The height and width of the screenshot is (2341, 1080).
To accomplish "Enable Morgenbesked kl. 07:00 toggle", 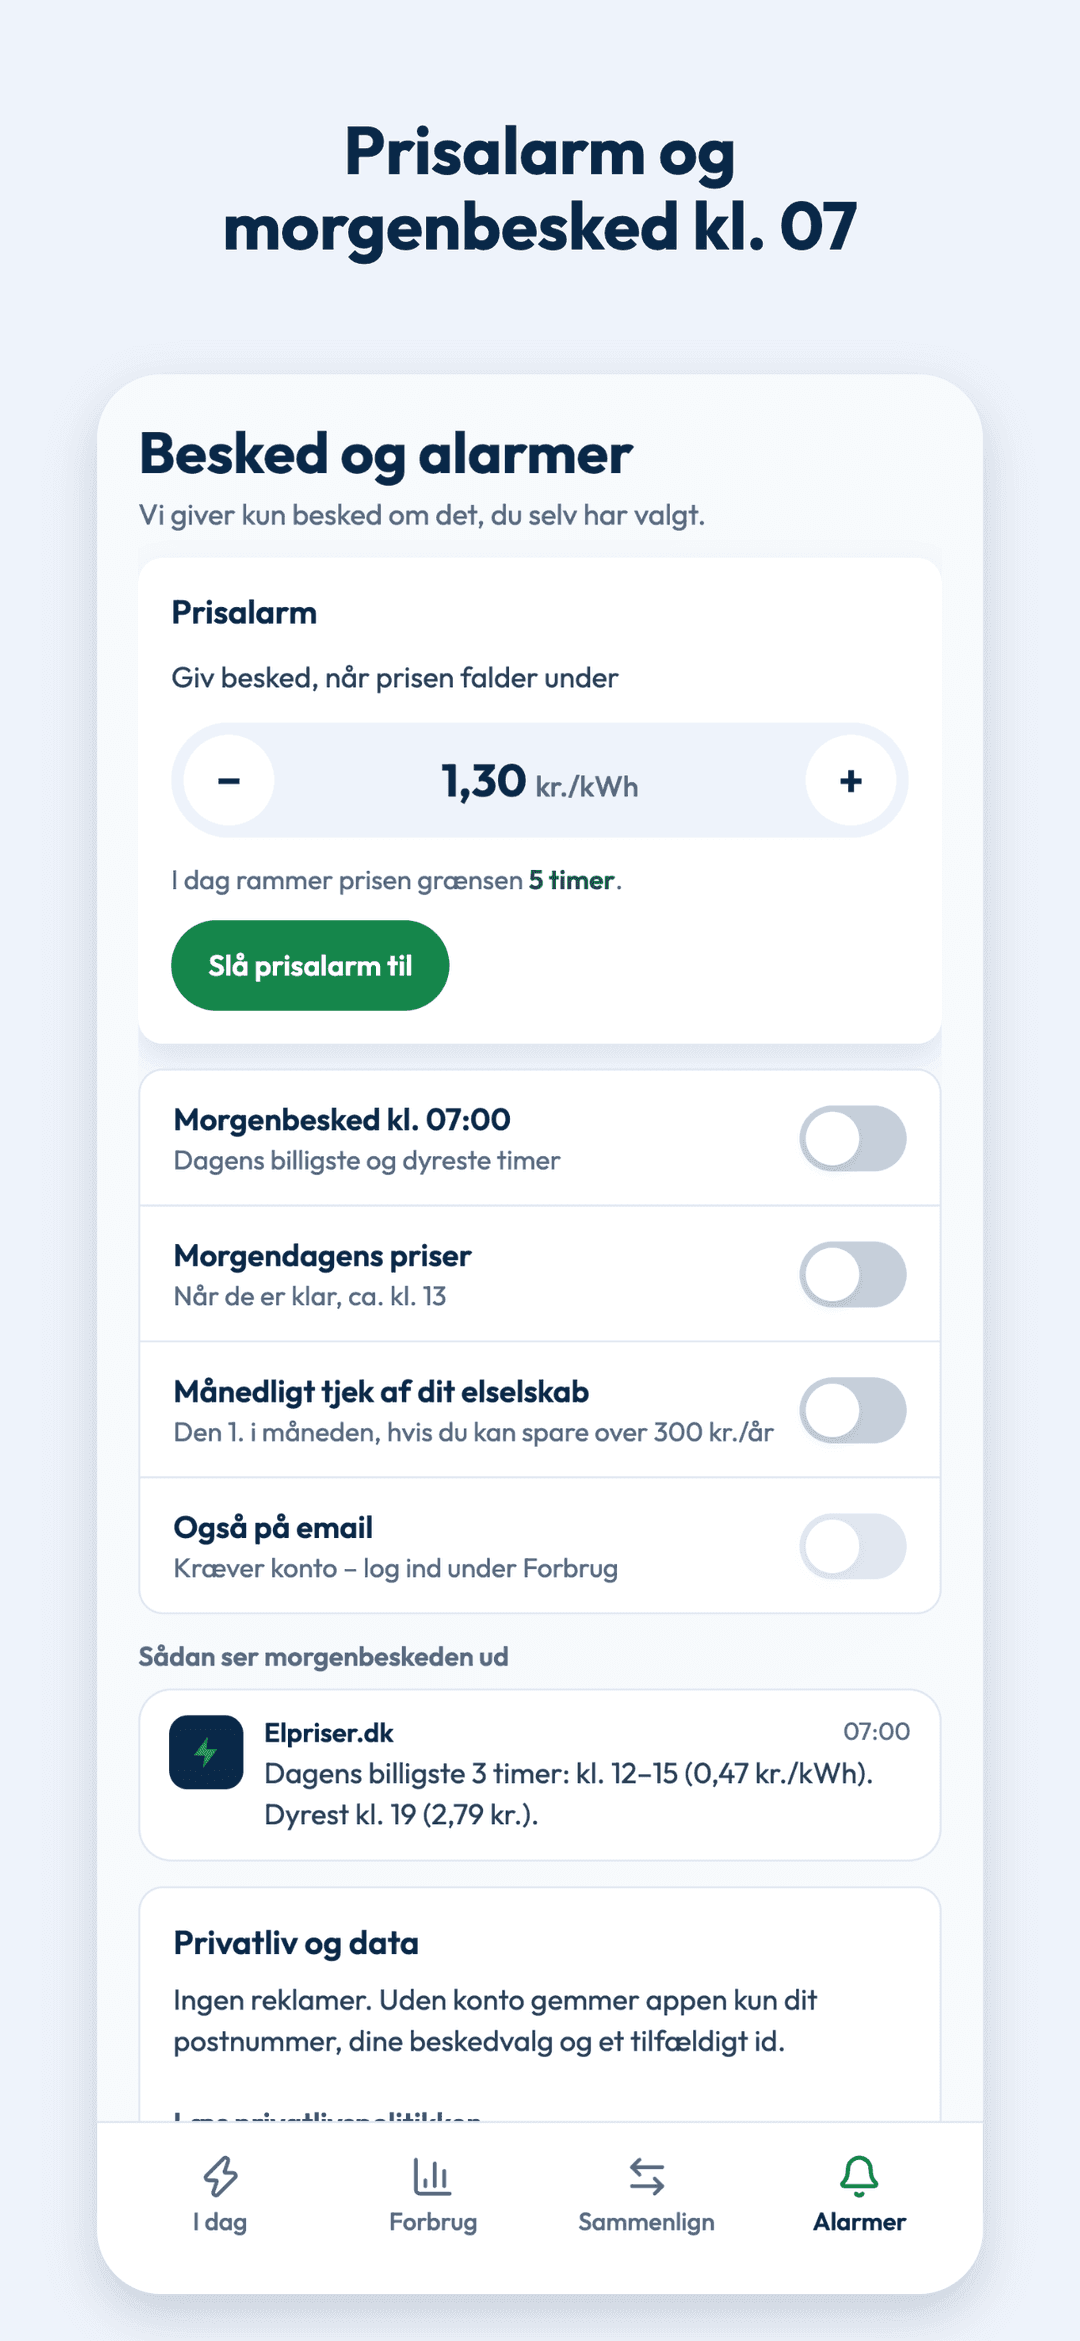I will click(x=853, y=1138).
